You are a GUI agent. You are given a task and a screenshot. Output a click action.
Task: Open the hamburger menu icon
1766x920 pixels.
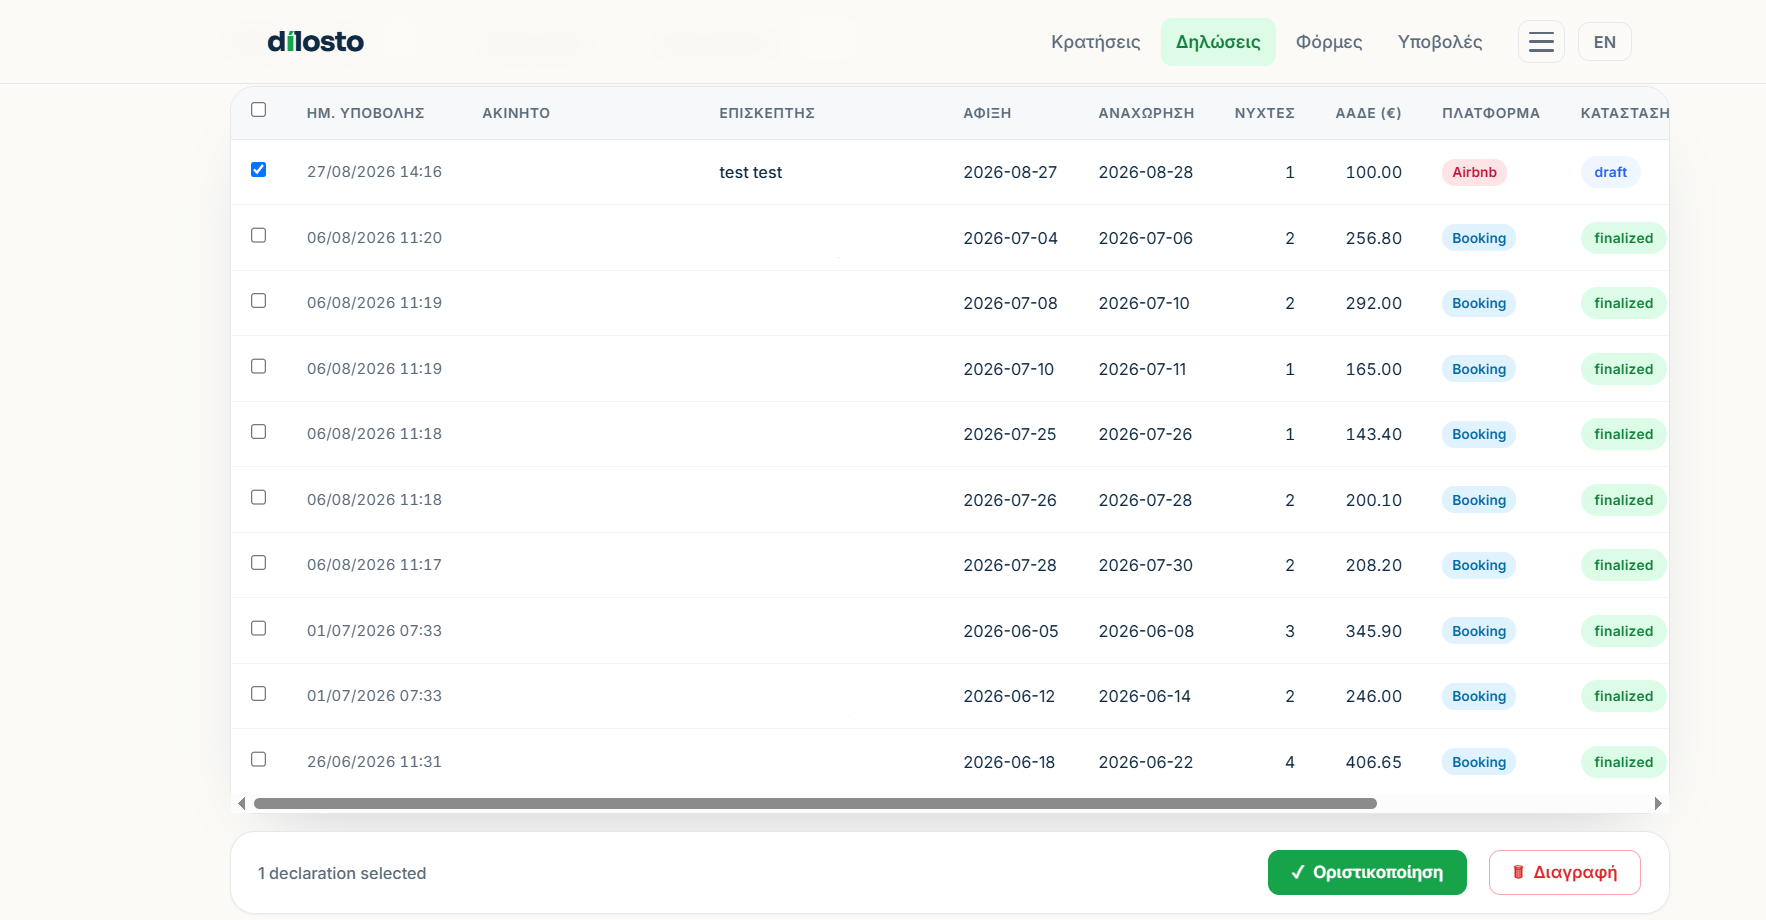1541,42
